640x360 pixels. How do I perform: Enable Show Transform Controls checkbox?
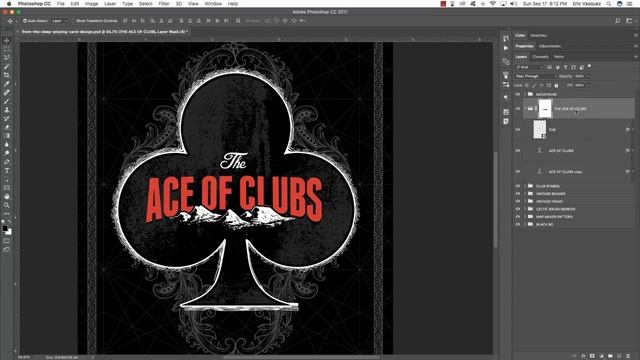click(74, 21)
